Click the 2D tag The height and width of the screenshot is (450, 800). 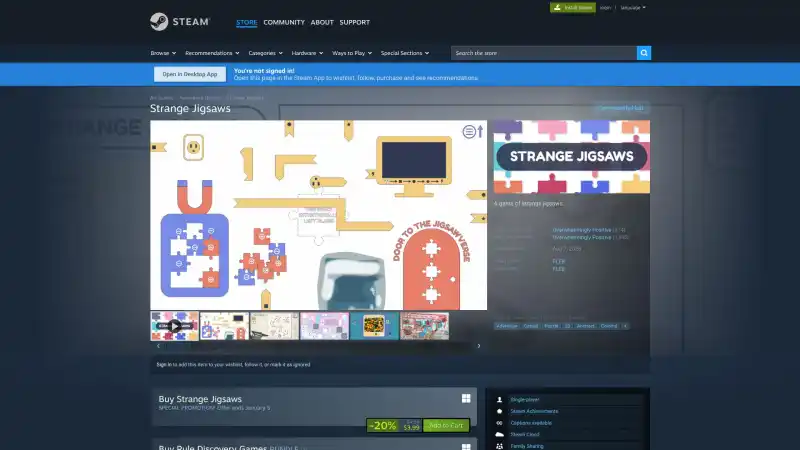[x=567, y=326]
